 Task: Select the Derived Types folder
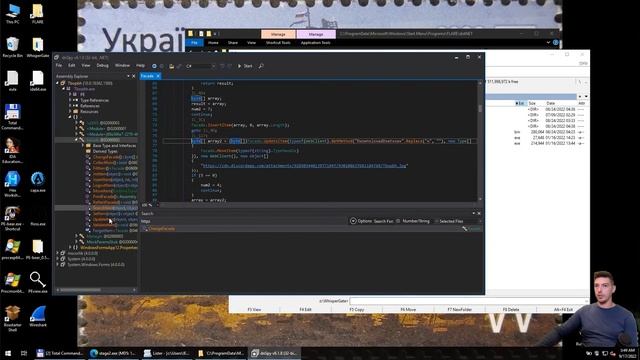(105, 151)
